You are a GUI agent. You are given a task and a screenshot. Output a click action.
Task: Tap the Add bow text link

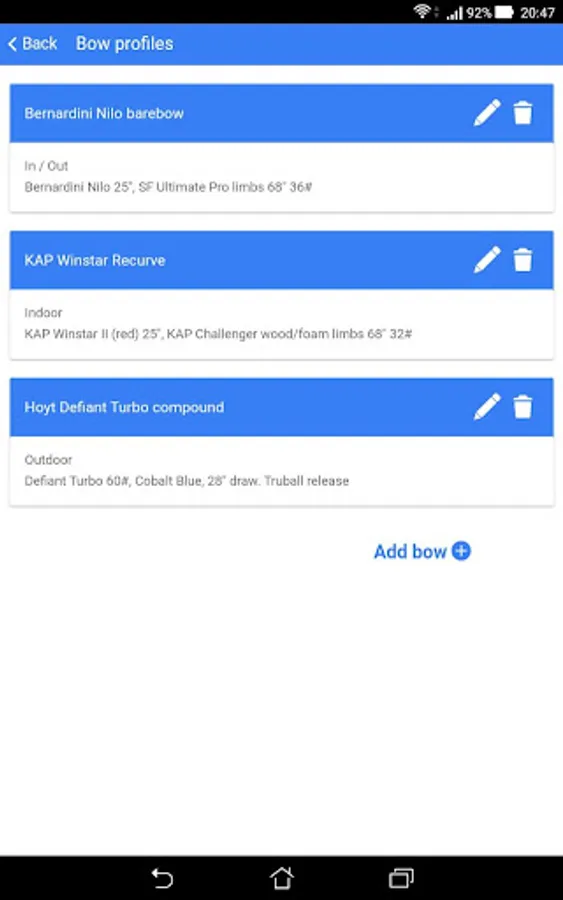410,552
